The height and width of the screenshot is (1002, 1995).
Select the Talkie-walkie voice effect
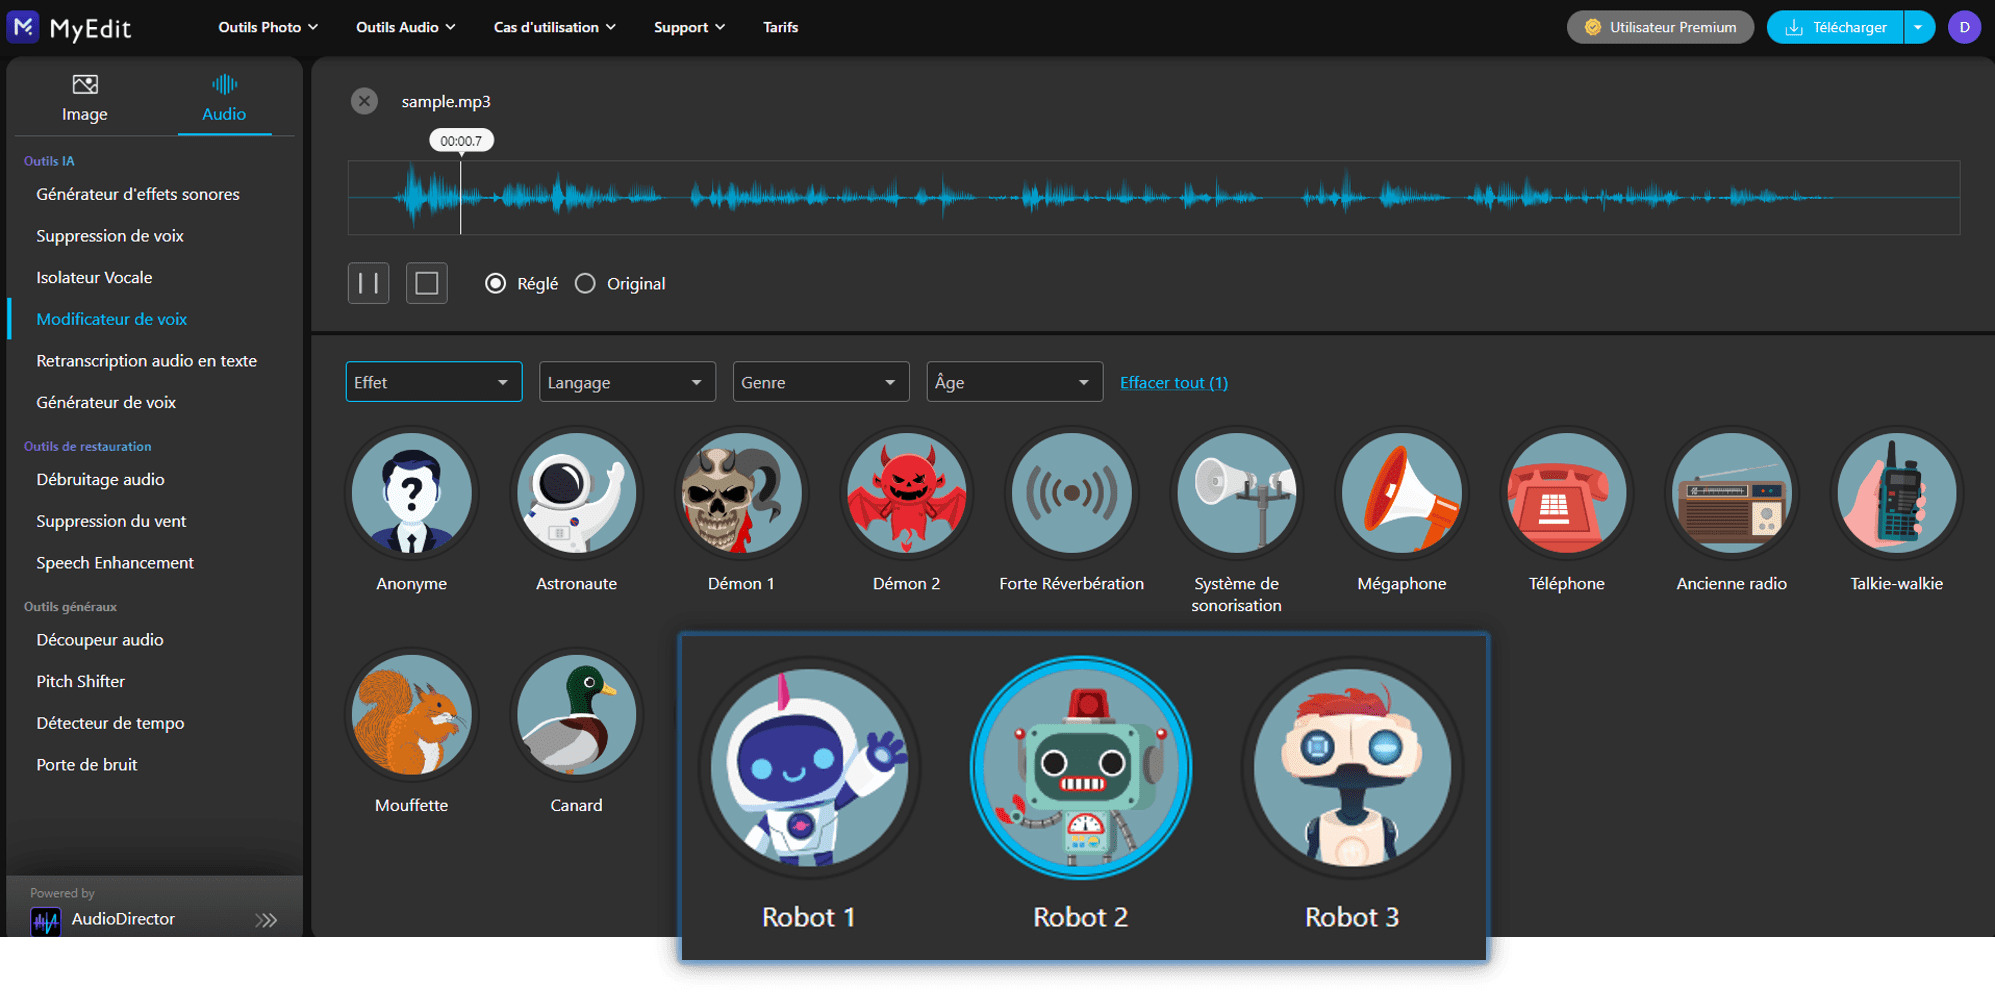click(x=1895, y=493)
